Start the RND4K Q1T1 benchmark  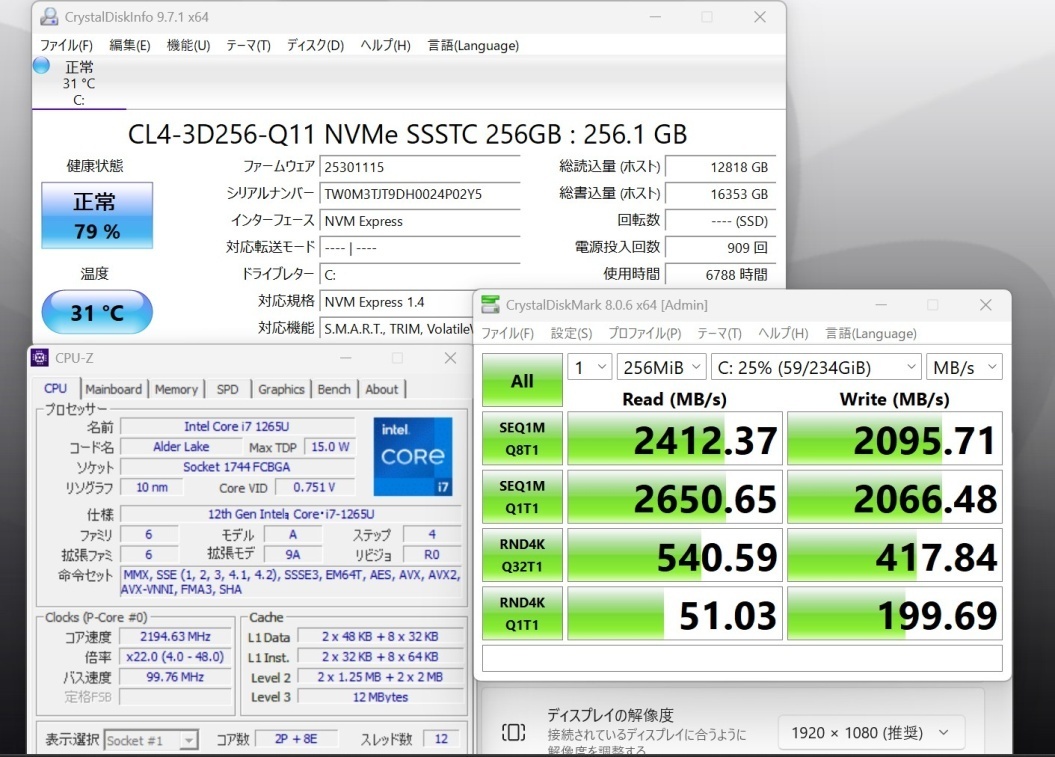521,613
